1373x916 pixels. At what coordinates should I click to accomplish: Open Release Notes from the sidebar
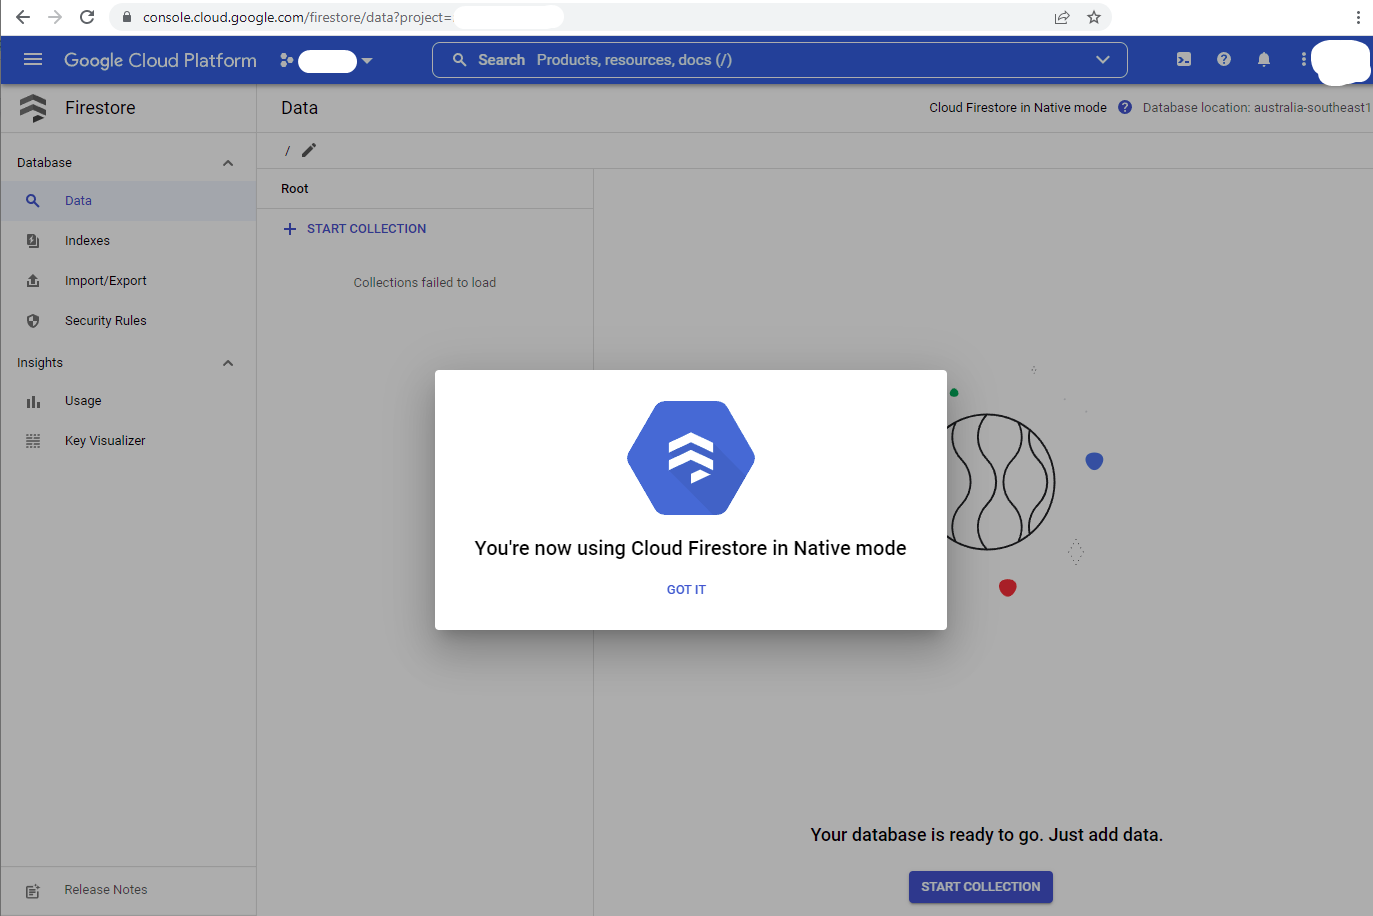pos(105,890)
